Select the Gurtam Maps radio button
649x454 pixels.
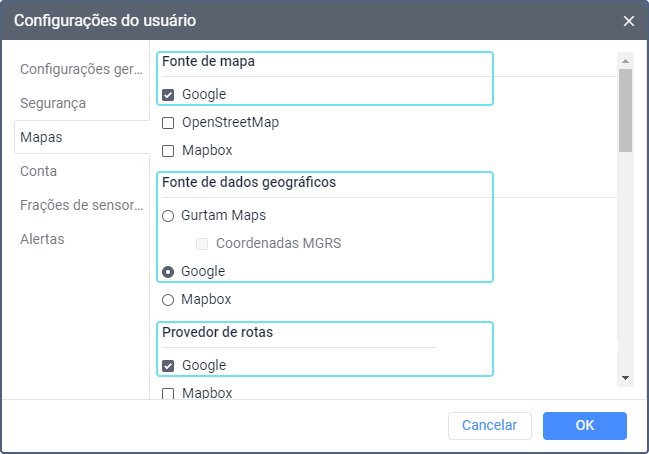(x=168, y=215)
